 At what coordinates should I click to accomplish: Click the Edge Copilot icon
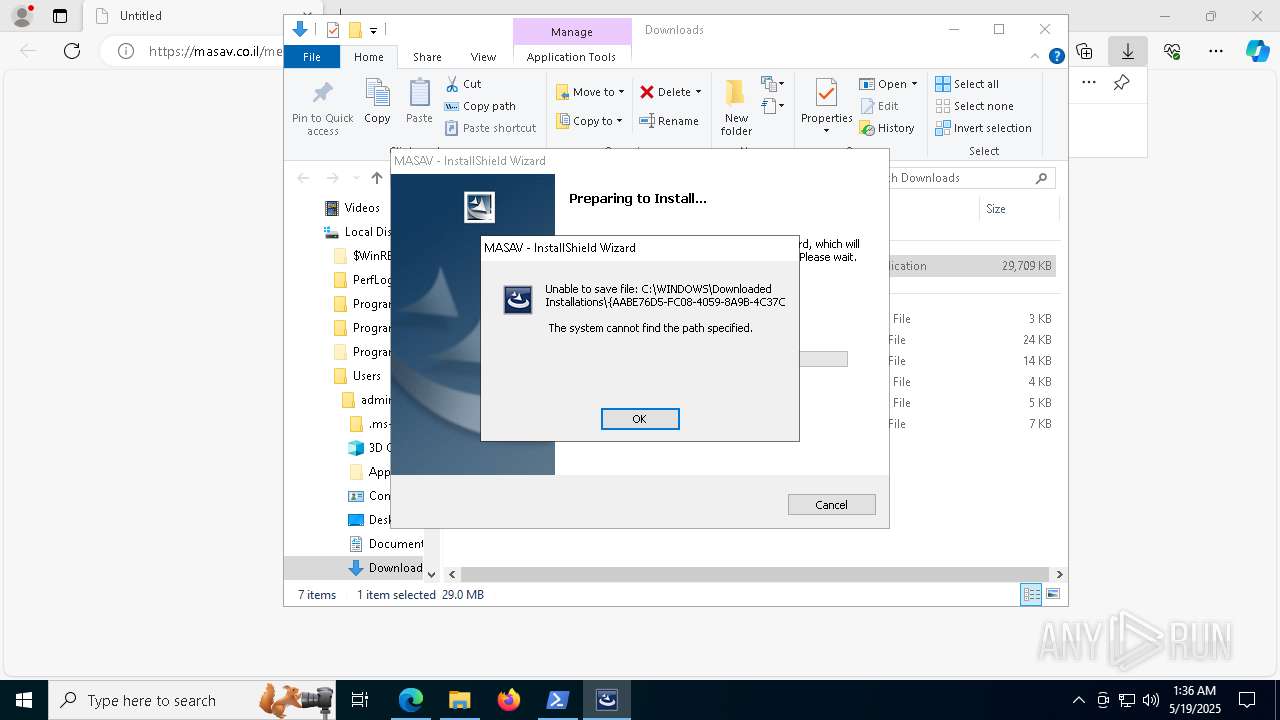pyautogui.click(x=1257, y=51)
